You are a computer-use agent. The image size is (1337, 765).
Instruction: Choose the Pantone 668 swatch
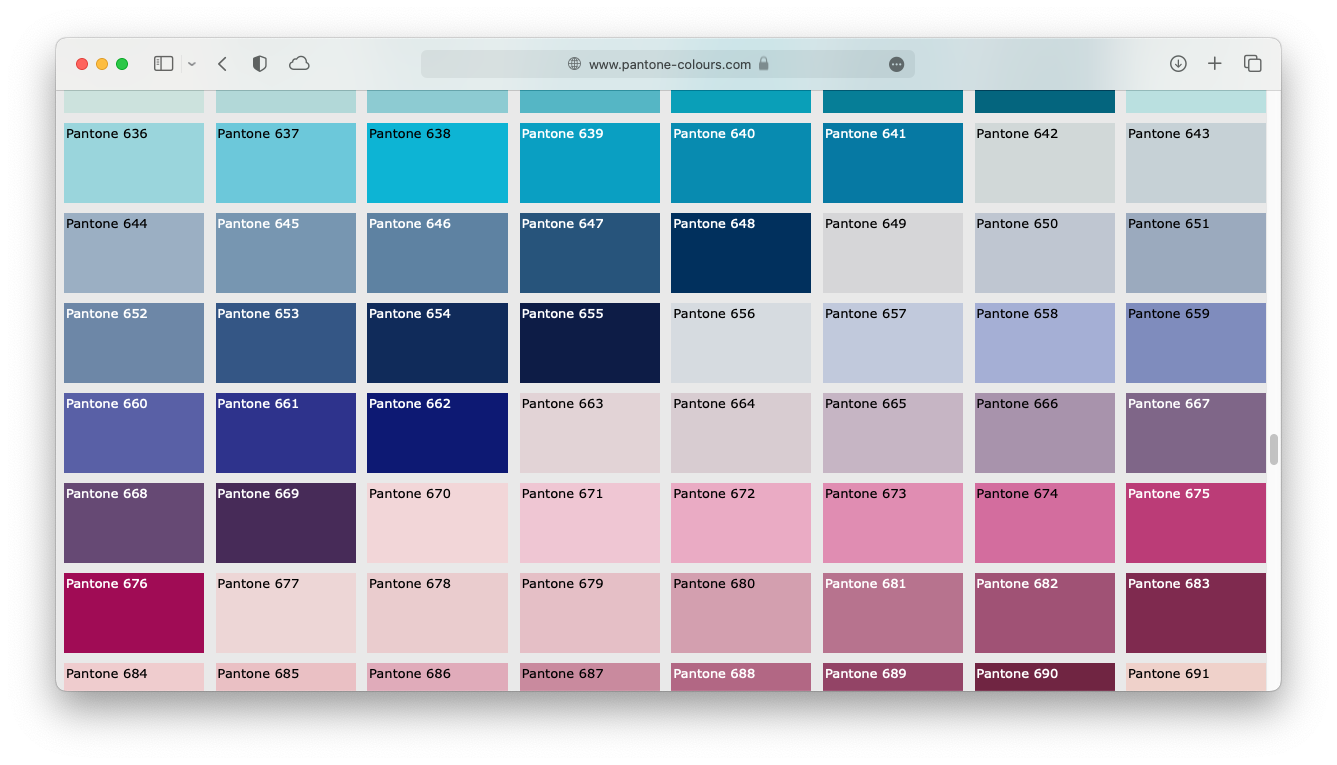click(134, 523)
